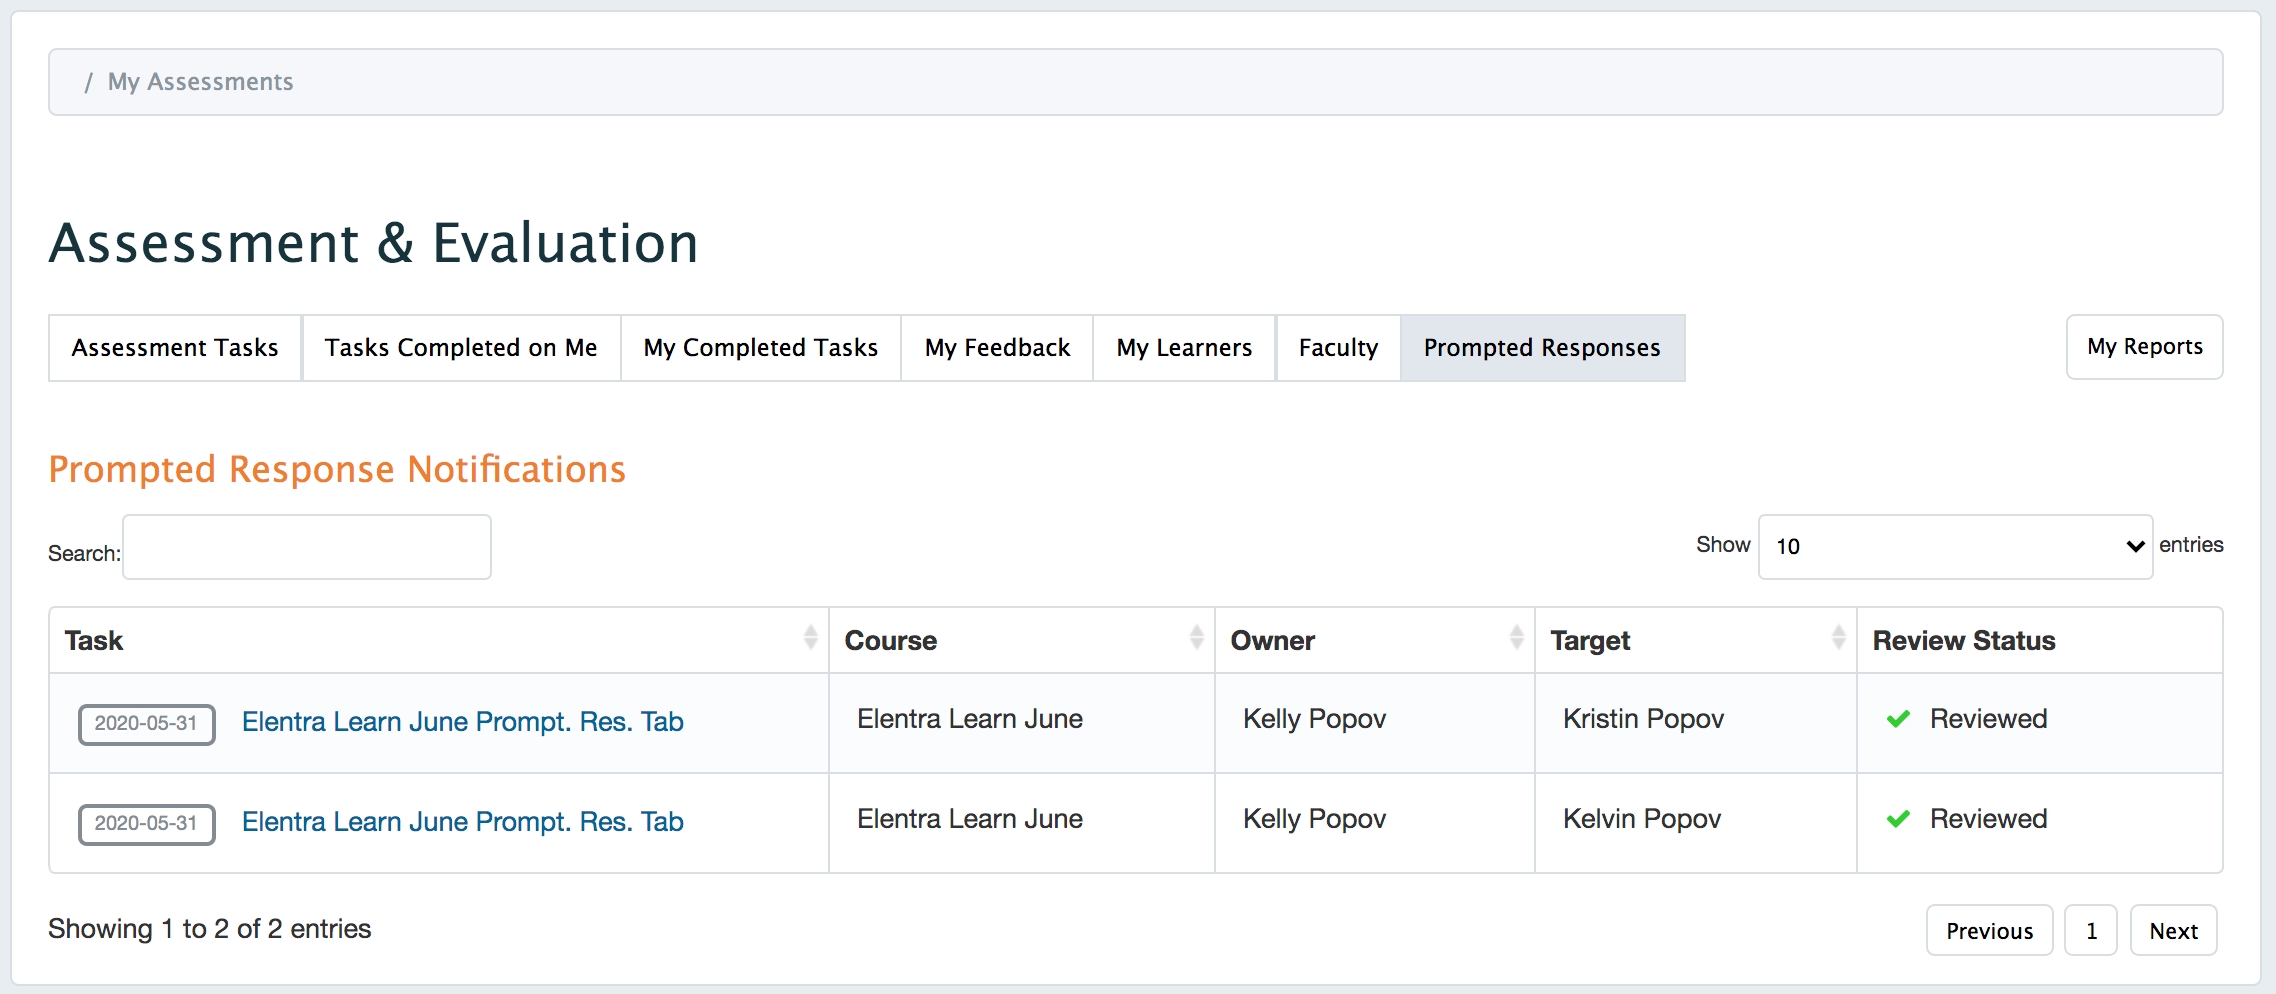Viewport: 2276px width, 994px height.
Task: Open the Show entries dropdown
Action: point(1954,547)
